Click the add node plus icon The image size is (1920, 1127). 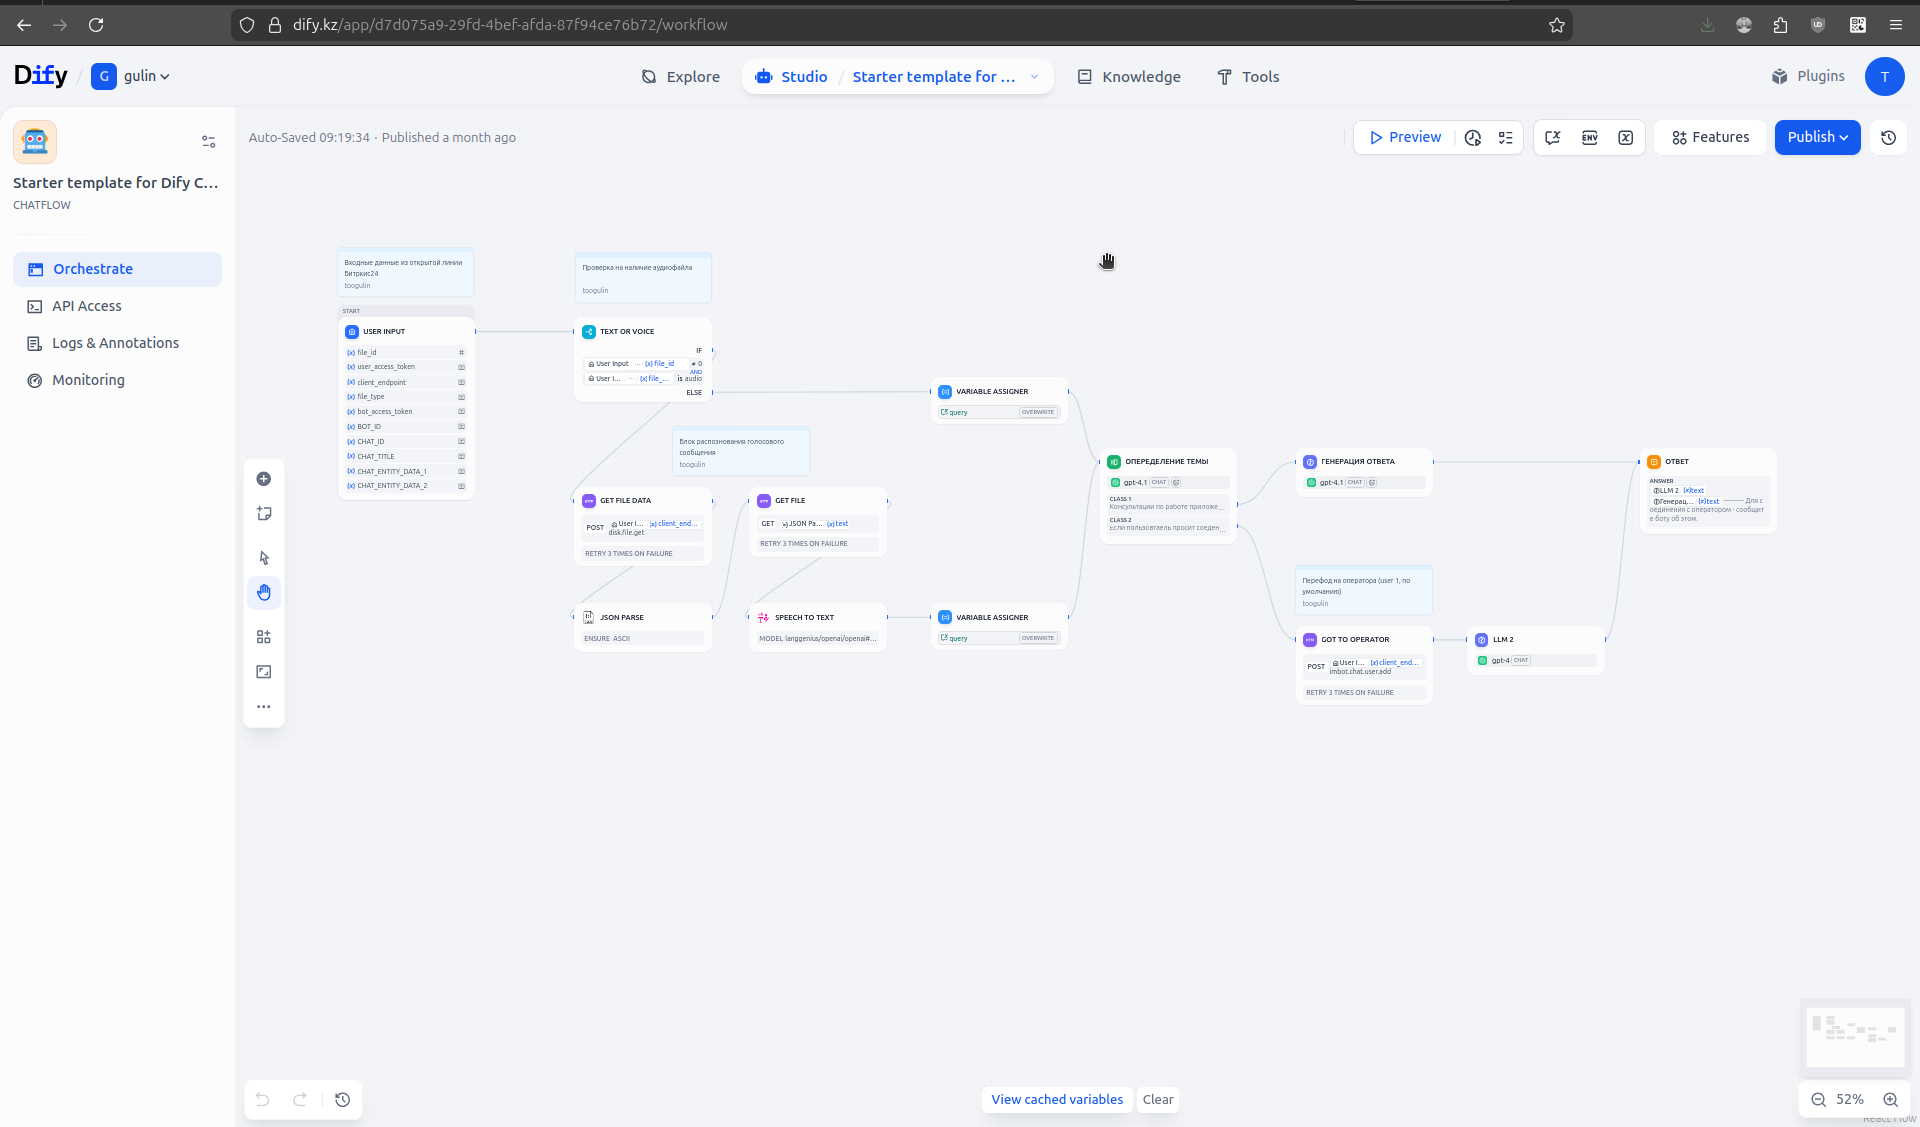tap(264, 479)
